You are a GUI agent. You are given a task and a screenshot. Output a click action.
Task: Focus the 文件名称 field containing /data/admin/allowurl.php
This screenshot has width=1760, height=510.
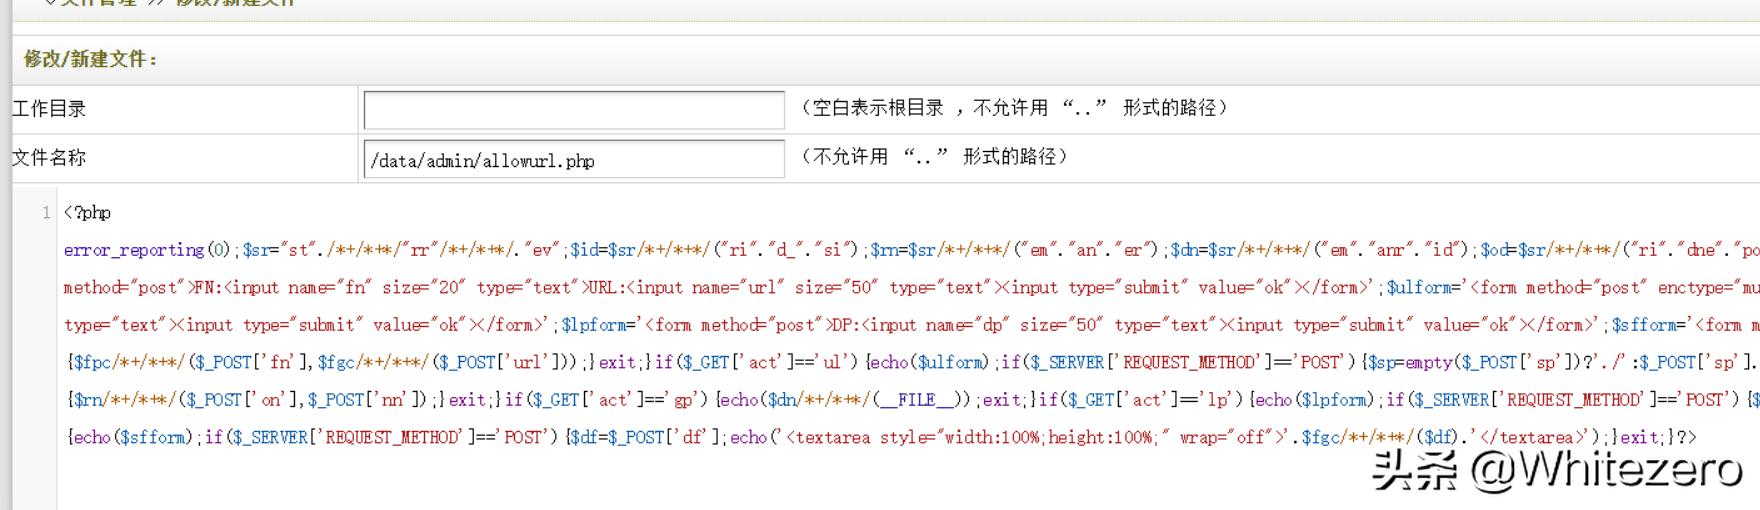[573, 160]
